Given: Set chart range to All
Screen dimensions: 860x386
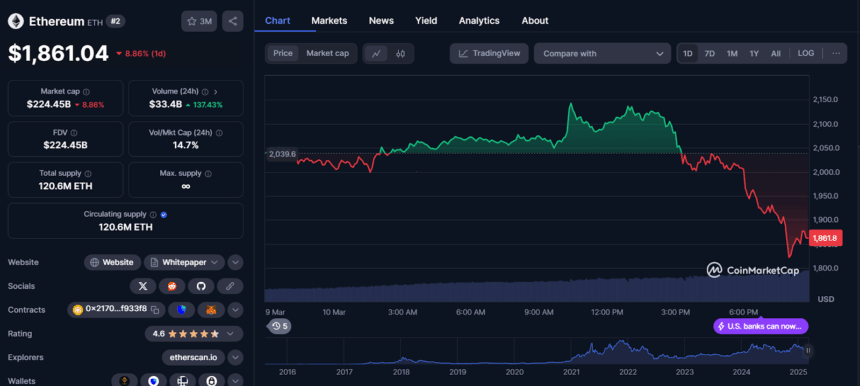Looking at the screenshot, I should [776, 53].
